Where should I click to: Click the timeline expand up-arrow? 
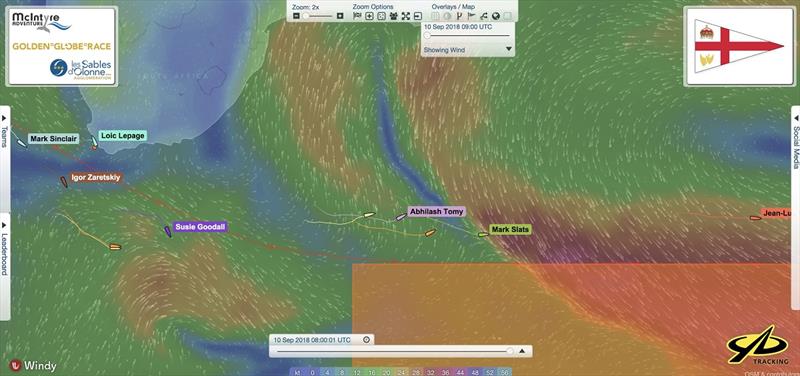pyautogui.click(x=522, y=351)
